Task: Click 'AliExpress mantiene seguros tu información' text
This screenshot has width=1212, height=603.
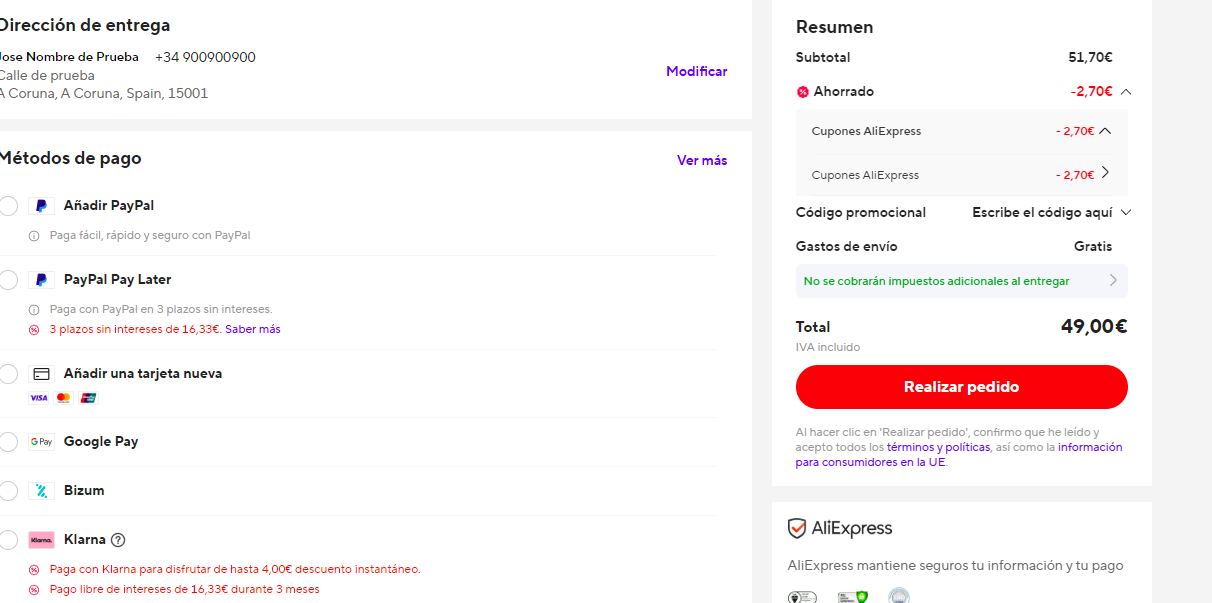Action: point(956,566)
